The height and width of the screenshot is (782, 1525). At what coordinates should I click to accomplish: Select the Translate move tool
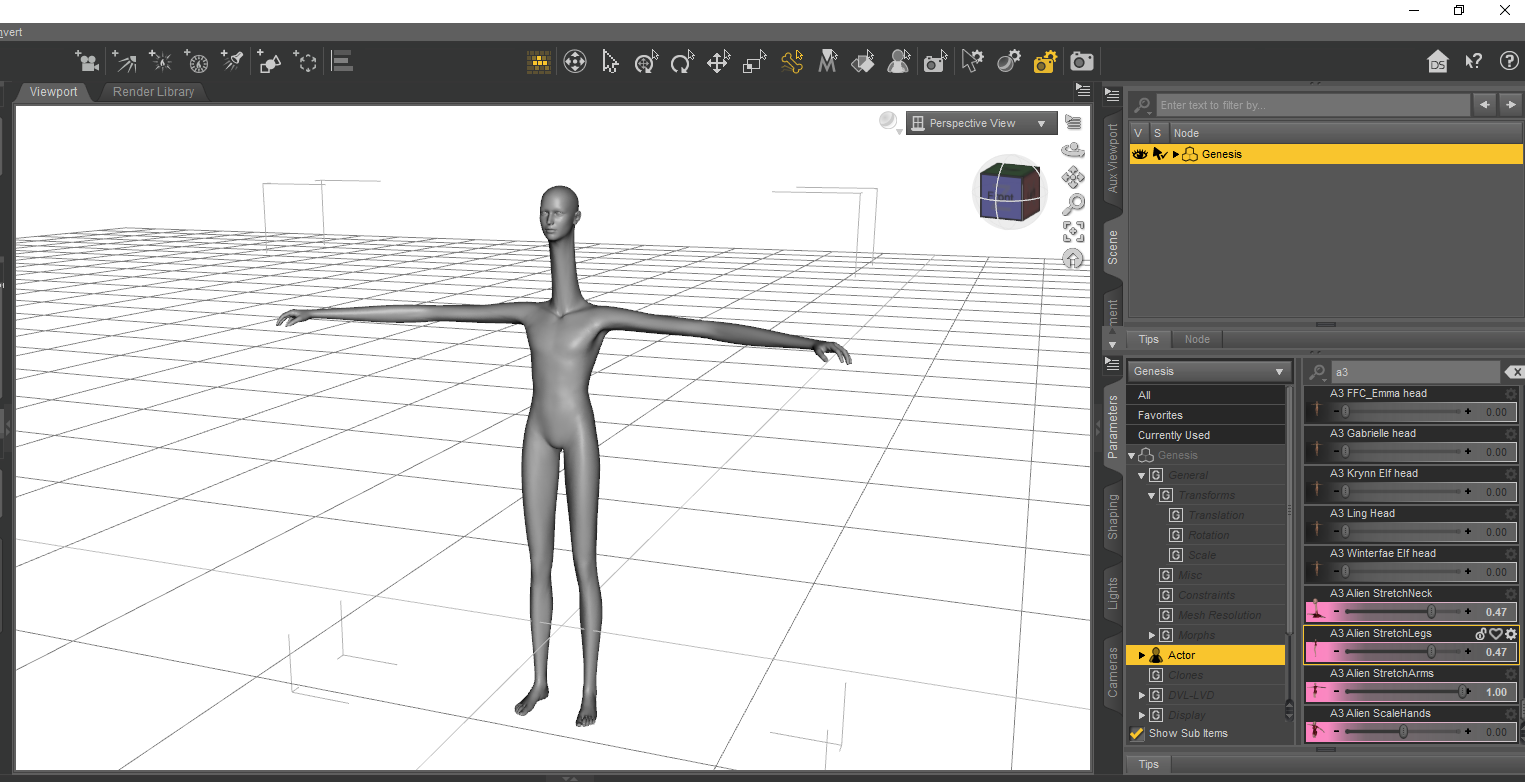click(718, 63)
